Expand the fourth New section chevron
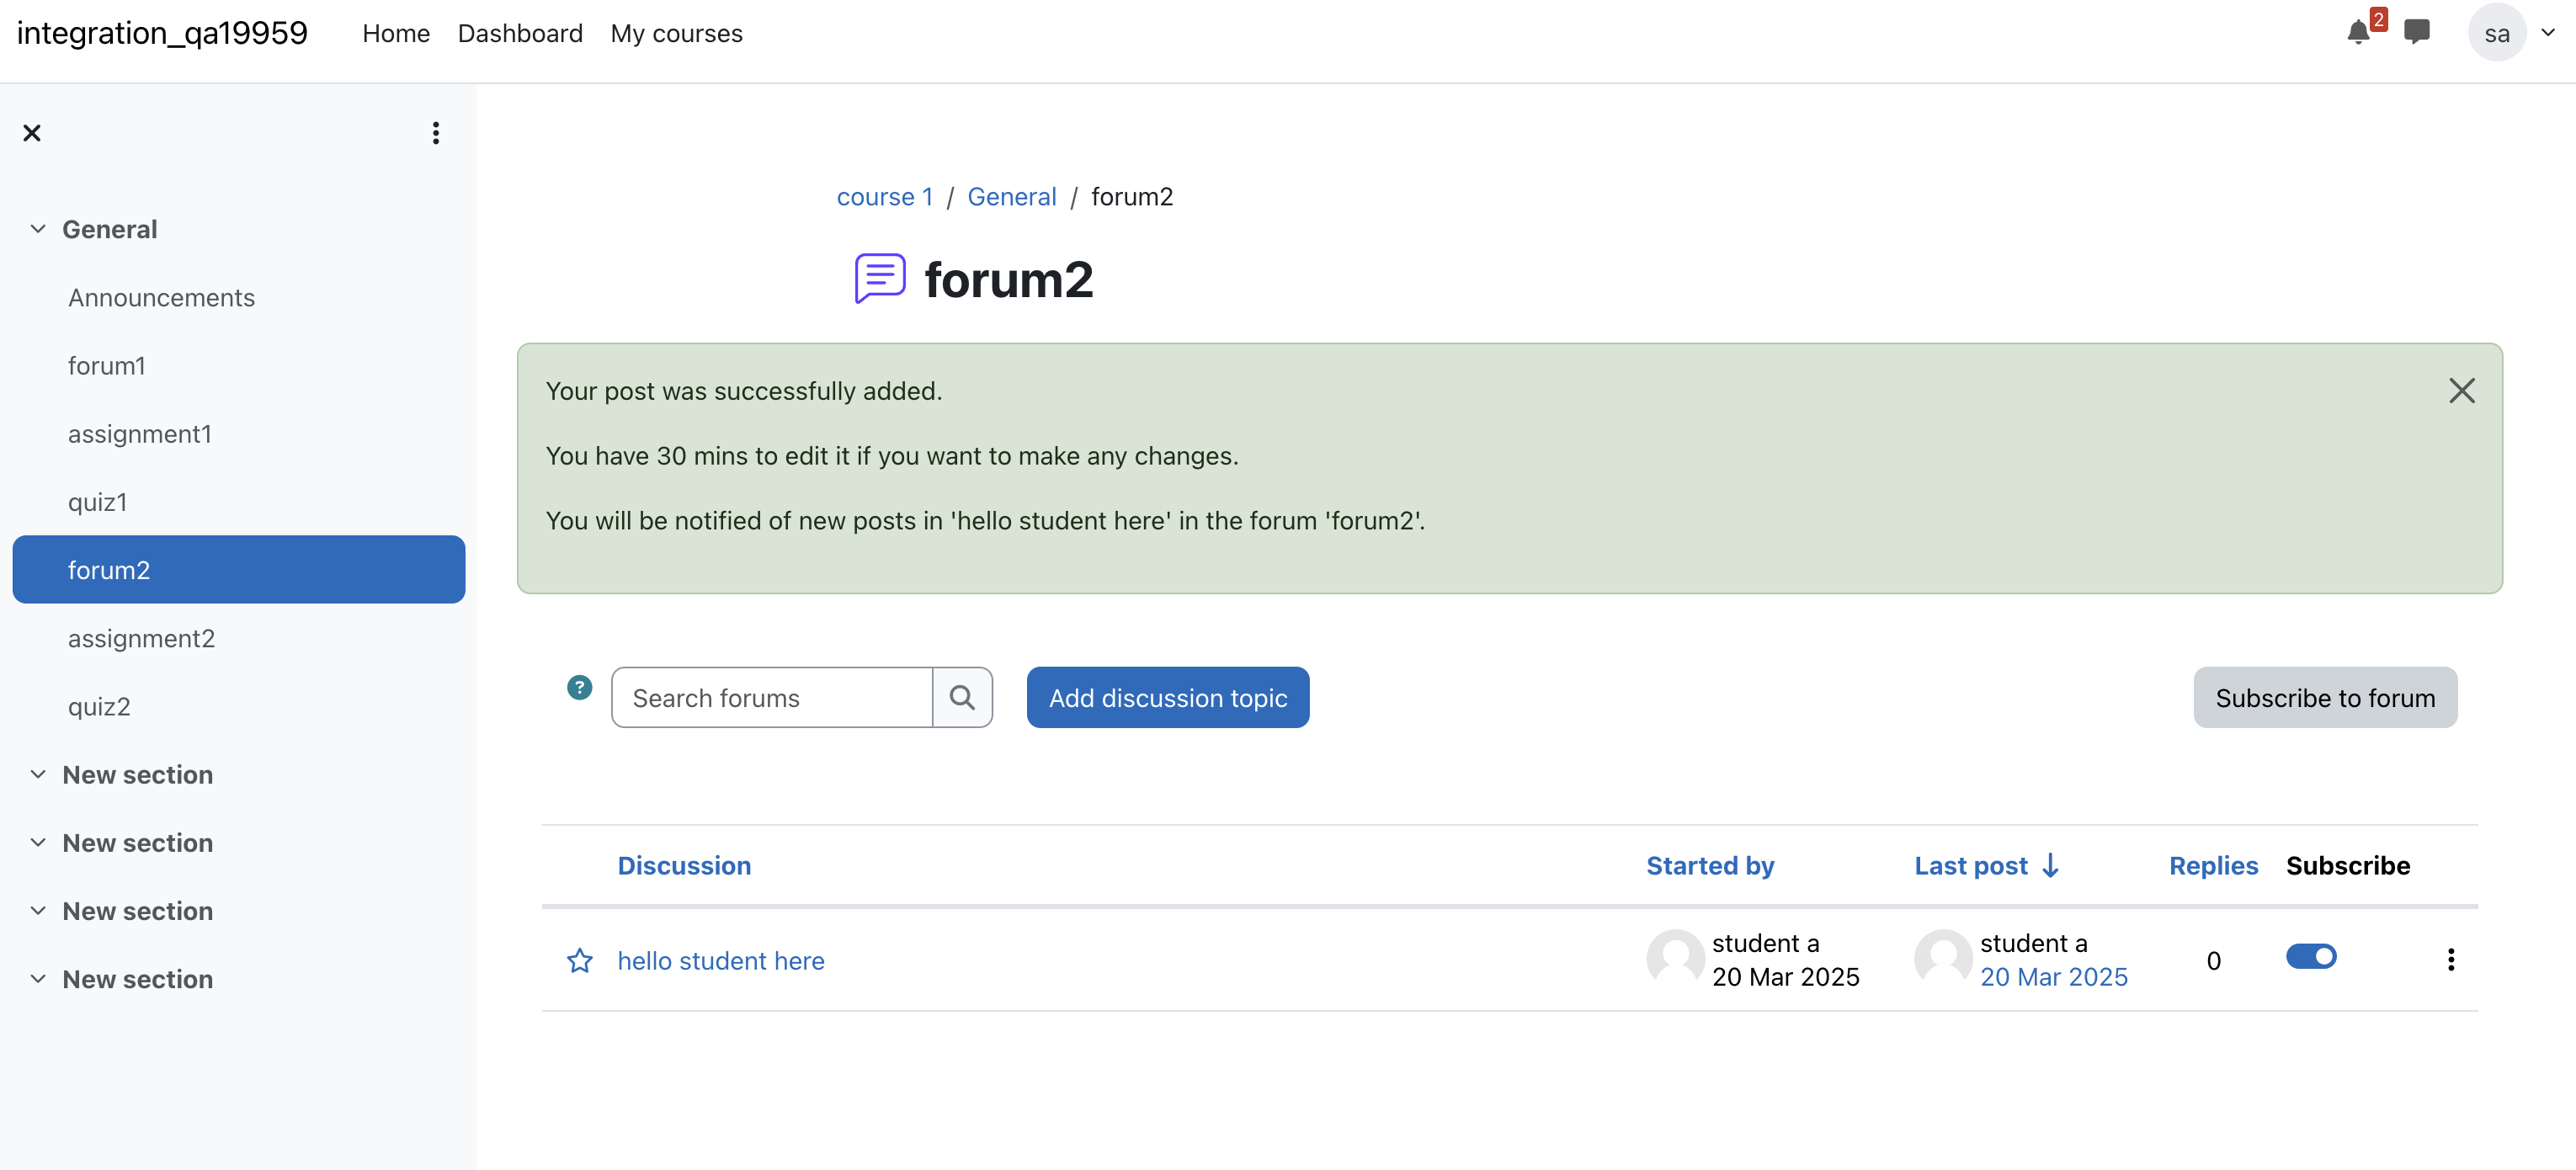Image resolution: width=2576 pixels, height=1170 pixels. click(38, 978)
